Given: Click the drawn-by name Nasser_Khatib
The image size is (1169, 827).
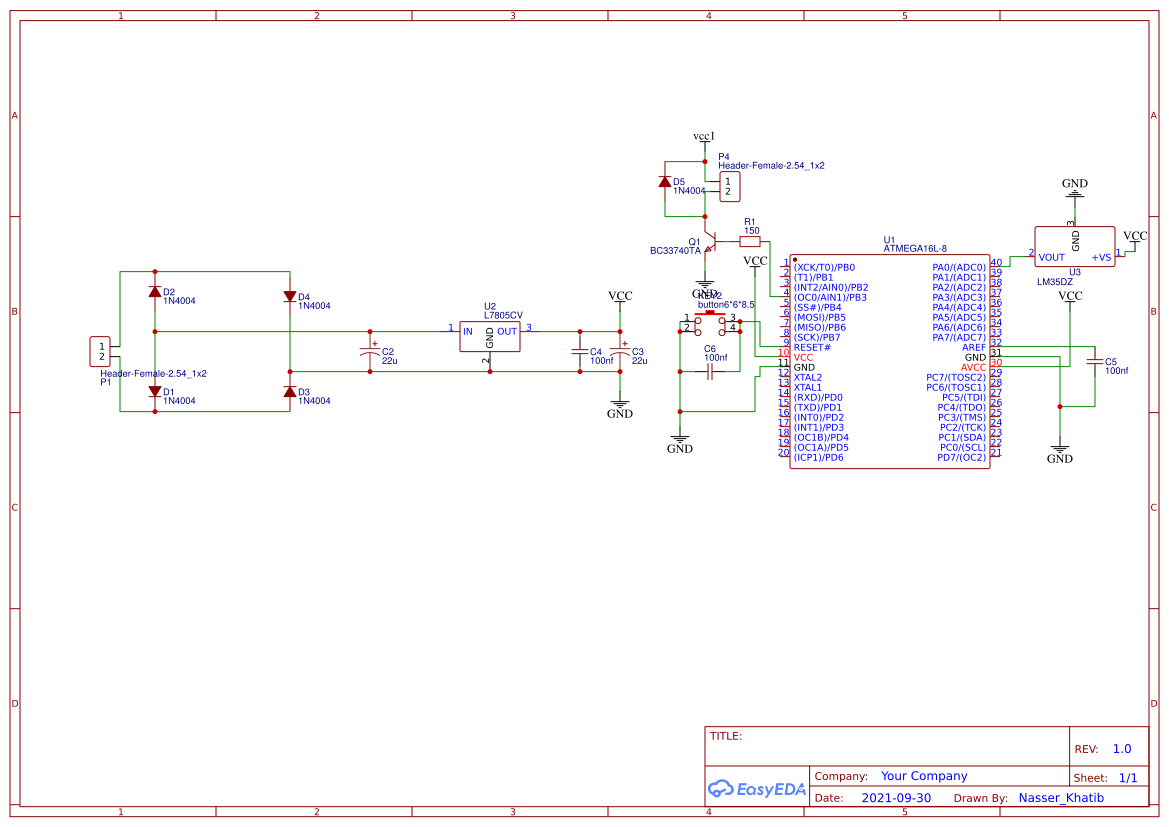Looking at the screenshot, I should [1060, 797].
